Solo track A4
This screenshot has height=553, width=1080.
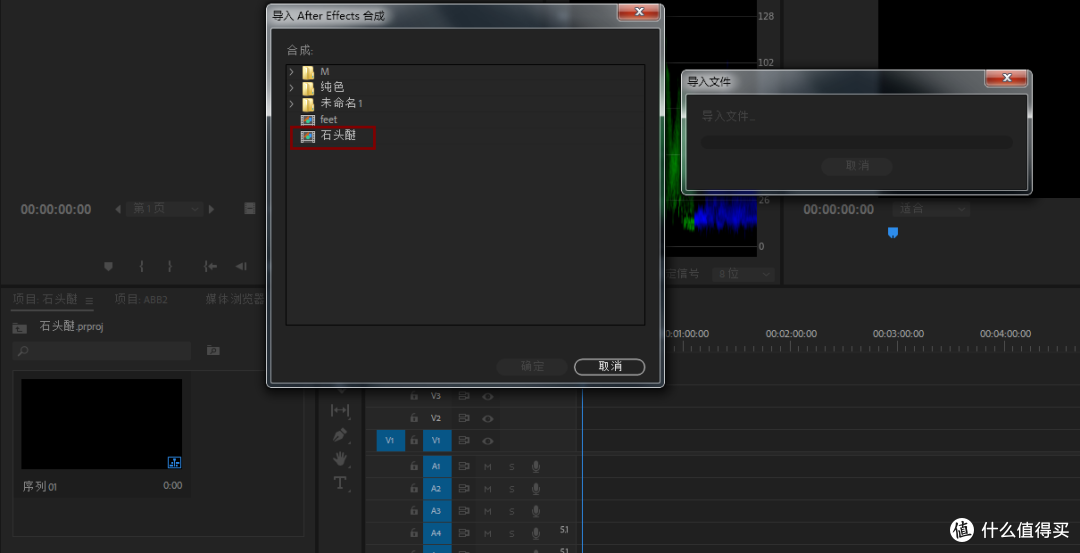[511, 533]
